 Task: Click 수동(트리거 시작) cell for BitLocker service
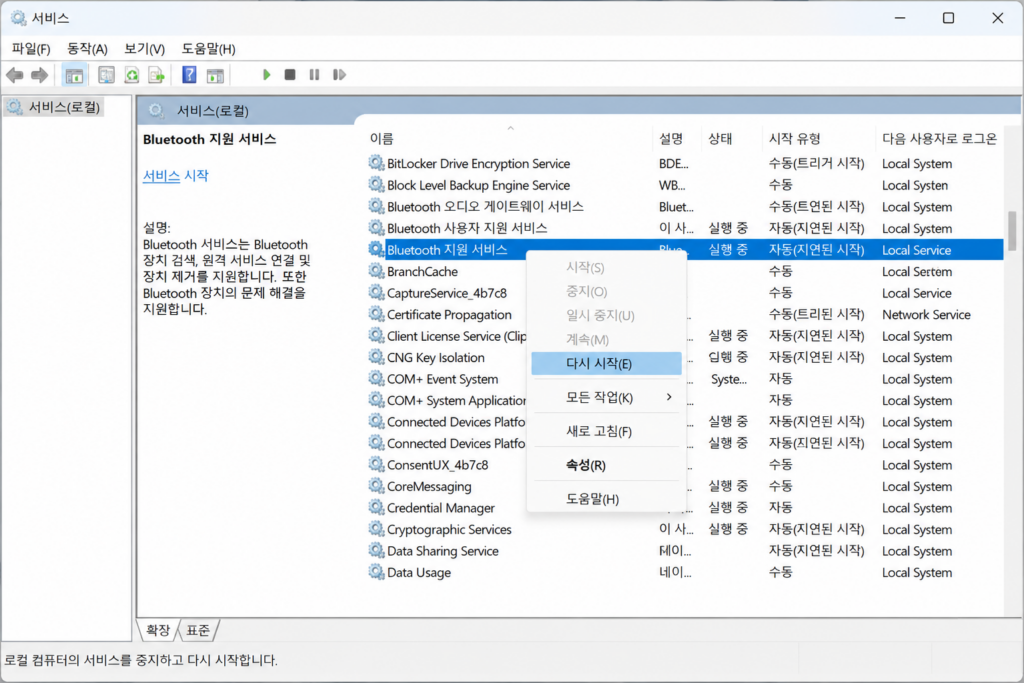(816, 163)
